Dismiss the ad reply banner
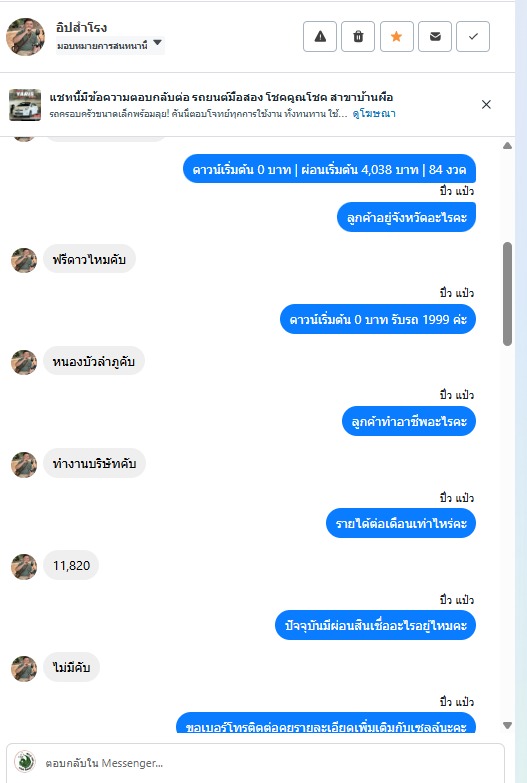Viewport: 527px width, 783px height. (486, 104)
